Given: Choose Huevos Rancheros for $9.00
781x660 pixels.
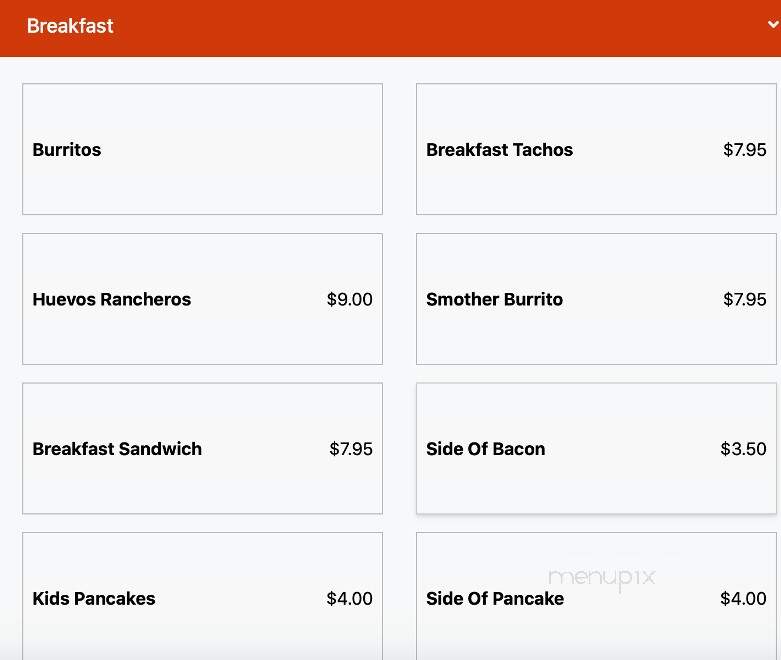Looking at the screenshot, I should tap(202, 299).
